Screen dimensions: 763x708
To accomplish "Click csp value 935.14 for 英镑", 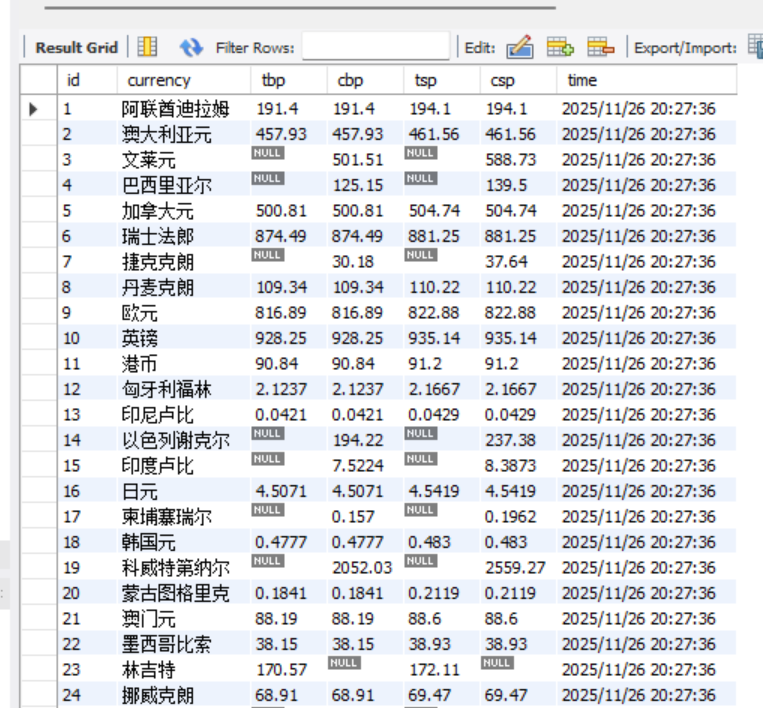I will pyautogui.click(x=518, y=338).
